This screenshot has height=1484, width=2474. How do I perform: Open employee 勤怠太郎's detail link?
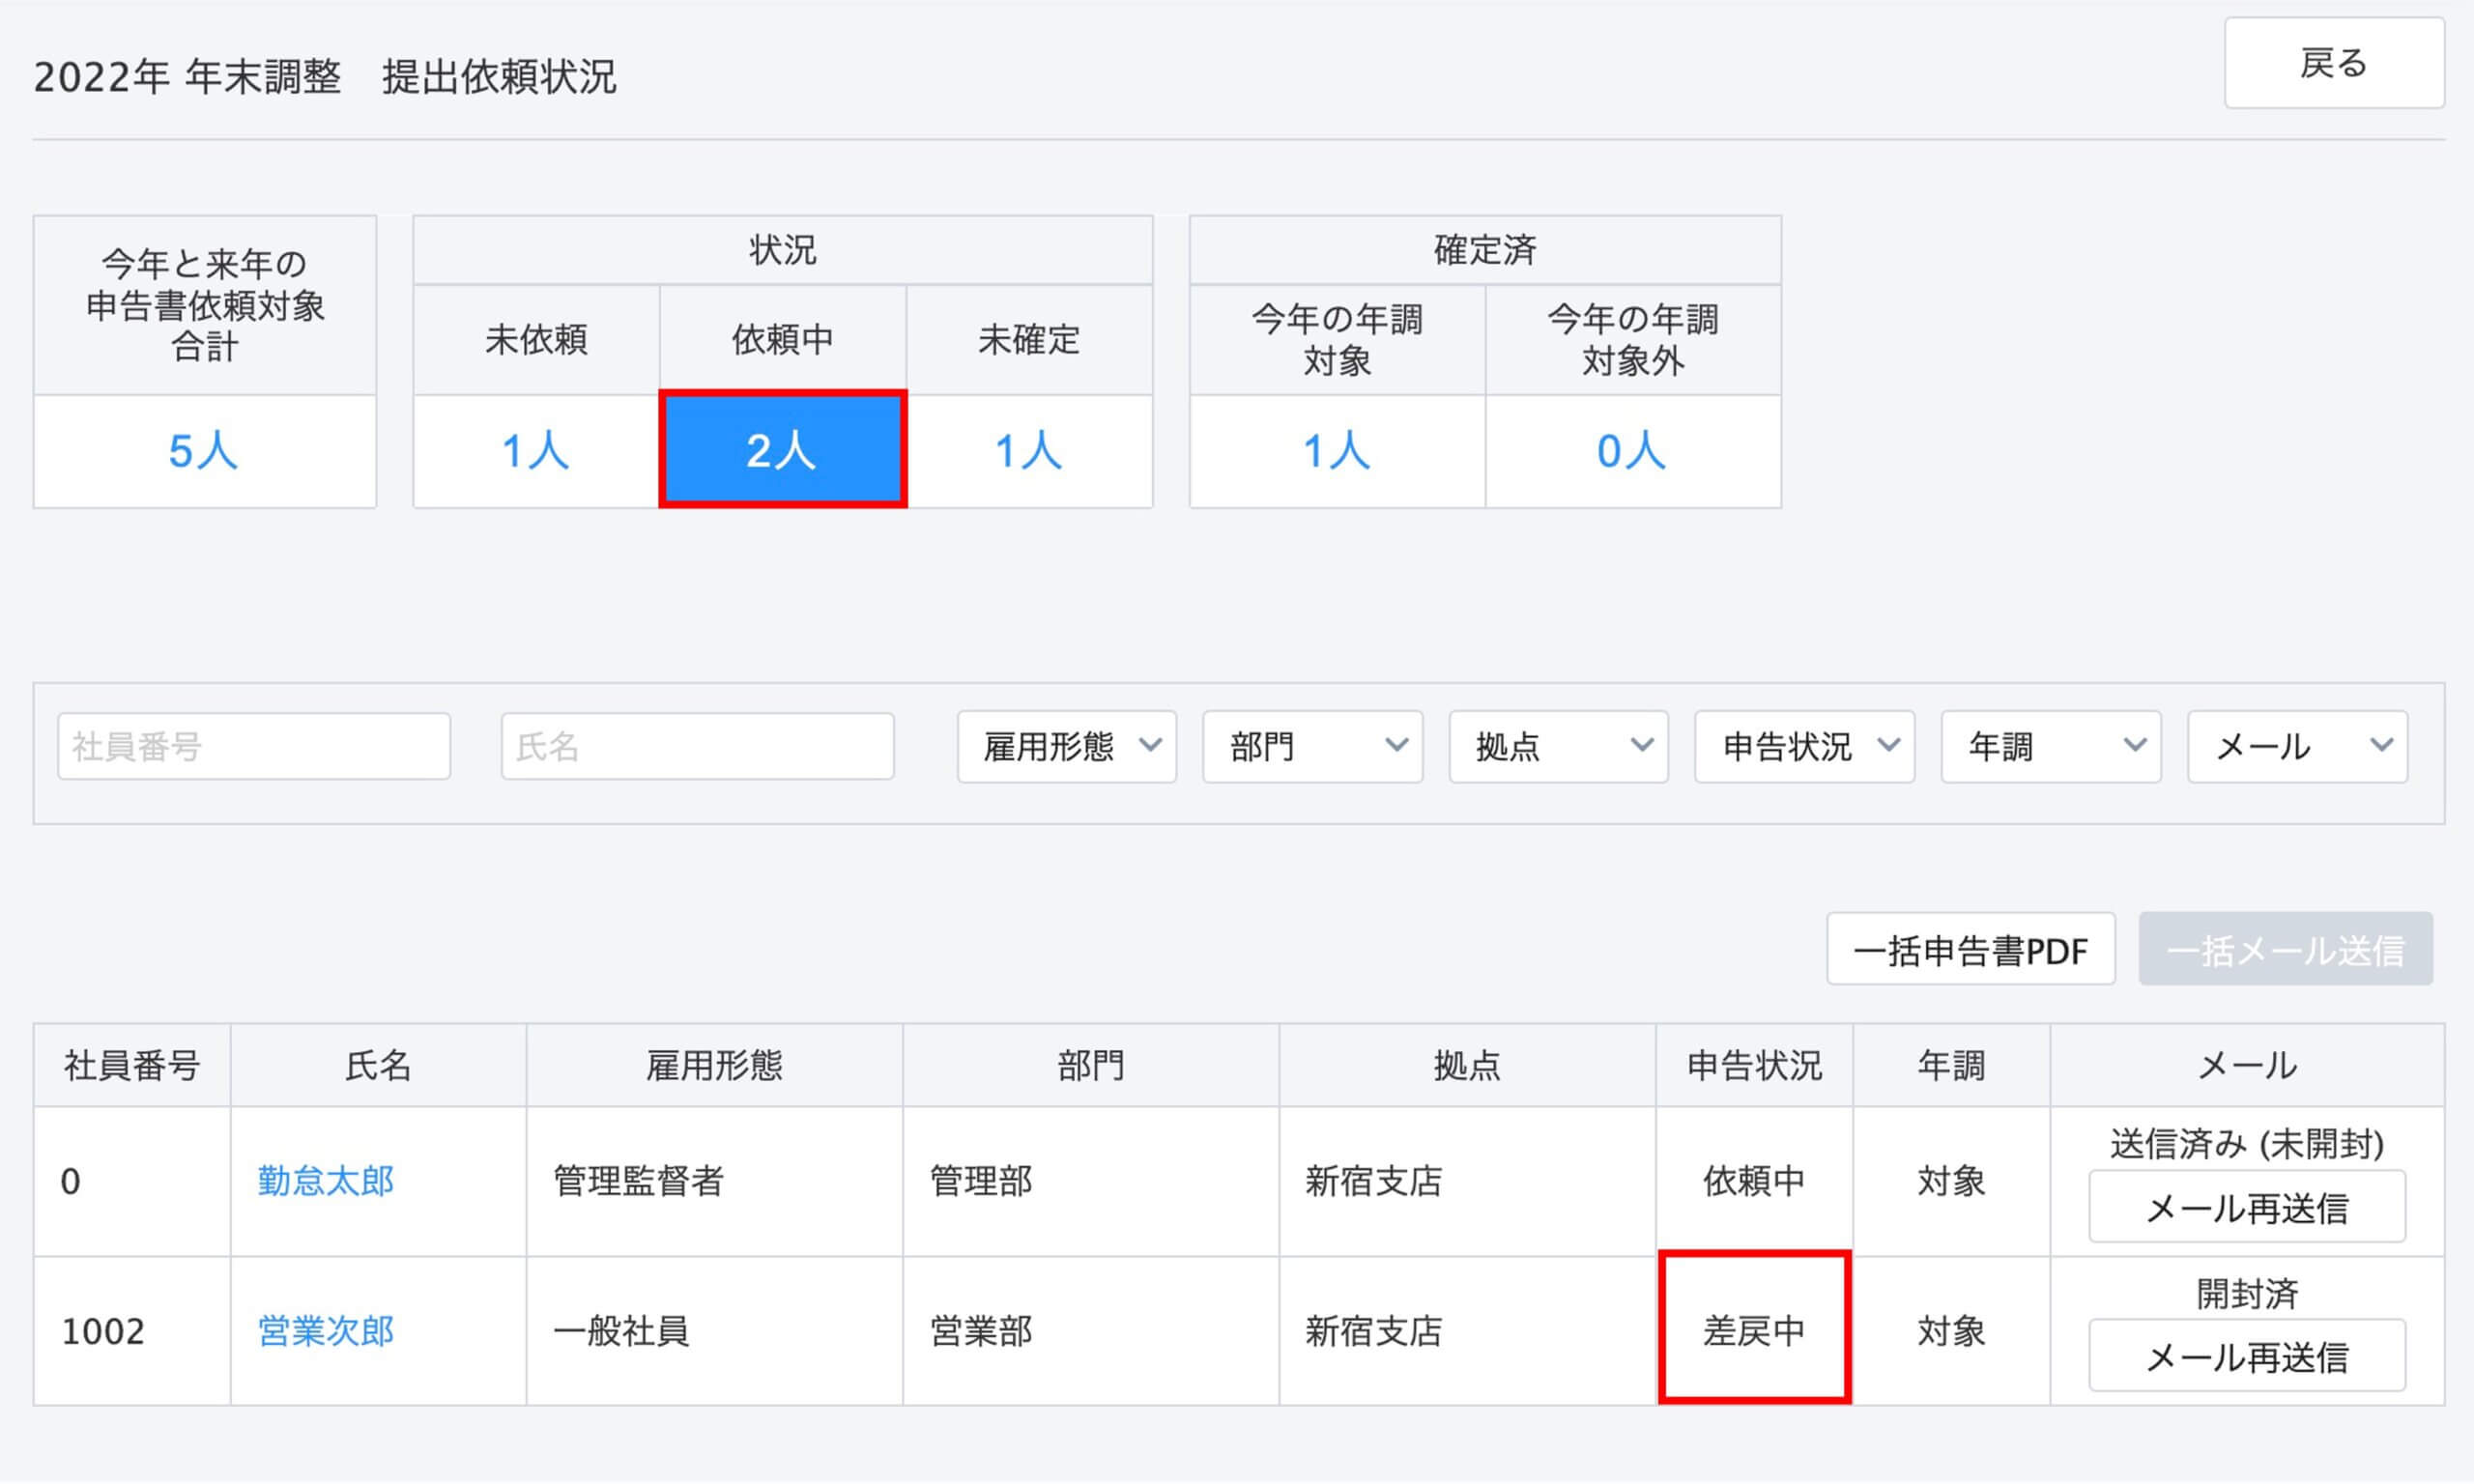[x=326, y=1181]
